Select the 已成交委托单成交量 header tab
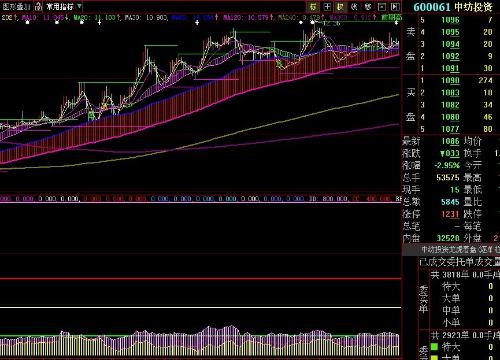Image resolution: width=500 pixels, height=360 pixels. (459, 262)
